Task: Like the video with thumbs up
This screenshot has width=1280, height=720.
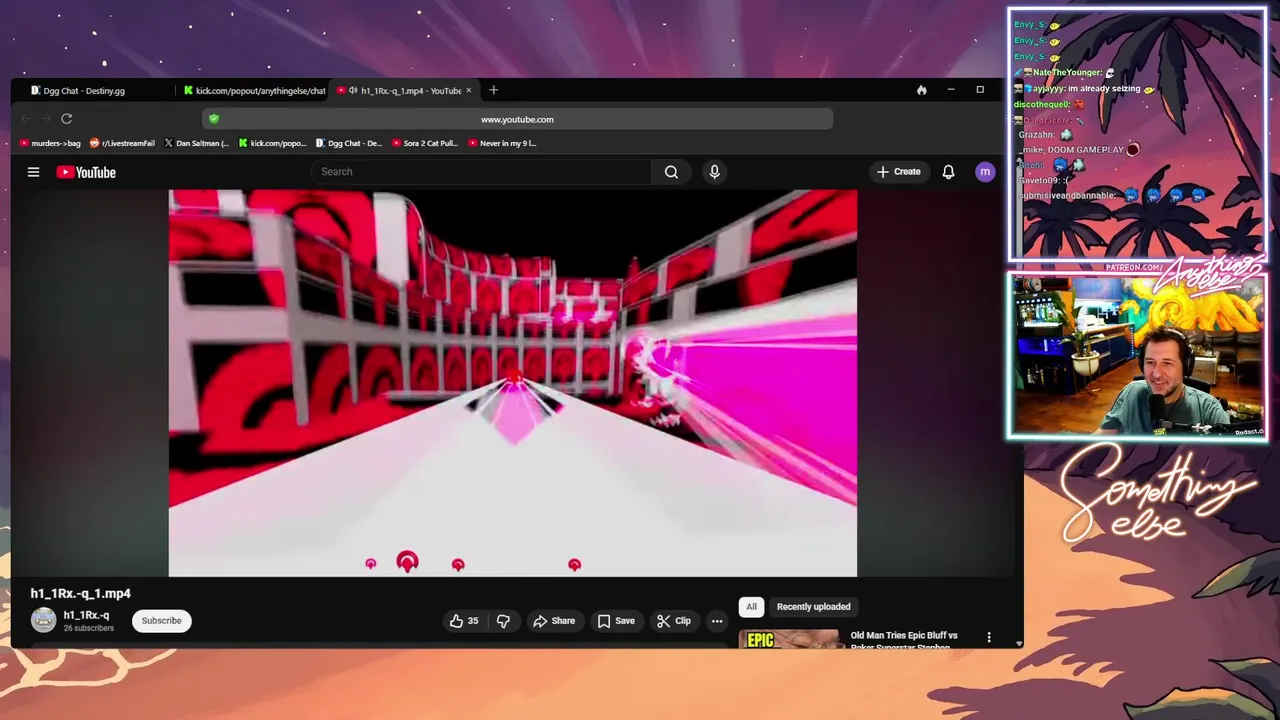Action: point(465,621)
